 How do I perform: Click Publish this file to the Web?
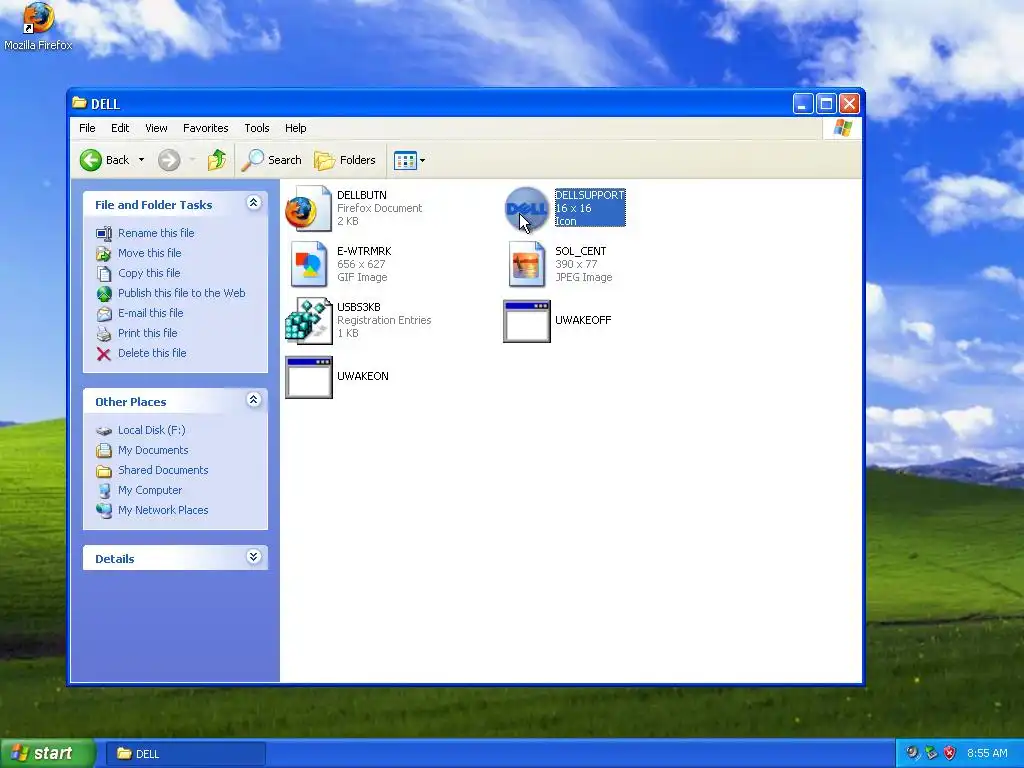[182, 293]
